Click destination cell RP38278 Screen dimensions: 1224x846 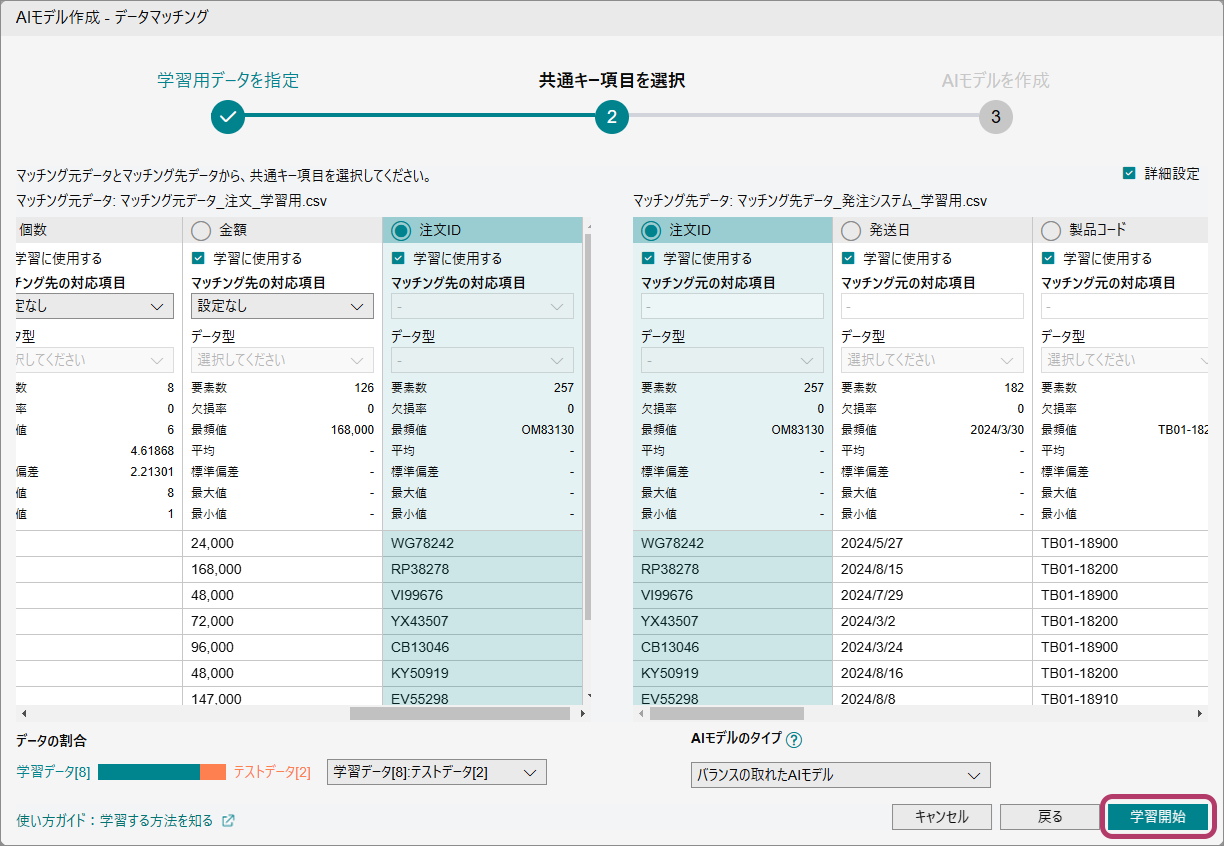coord(732,569)
